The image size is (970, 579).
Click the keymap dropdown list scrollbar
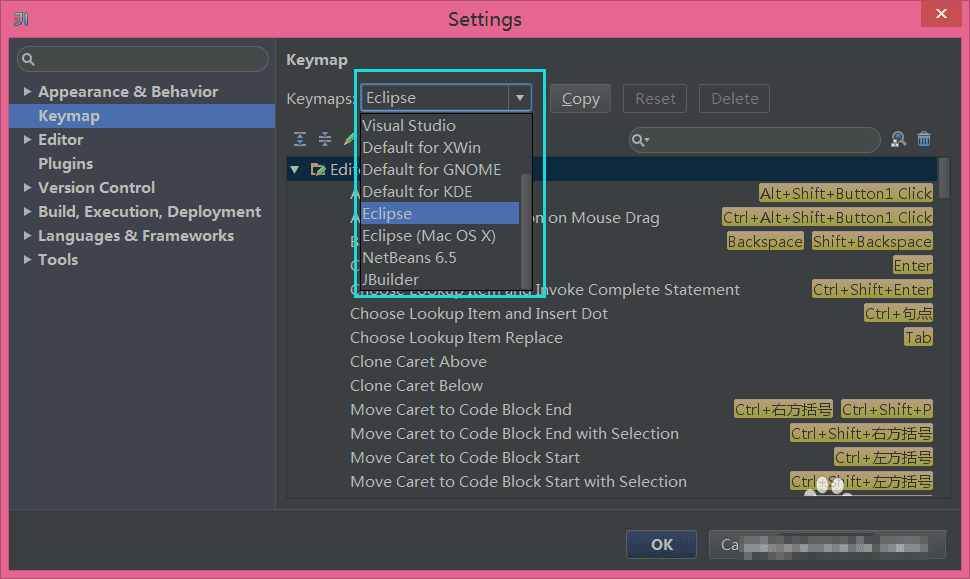[x=526, y=230]
